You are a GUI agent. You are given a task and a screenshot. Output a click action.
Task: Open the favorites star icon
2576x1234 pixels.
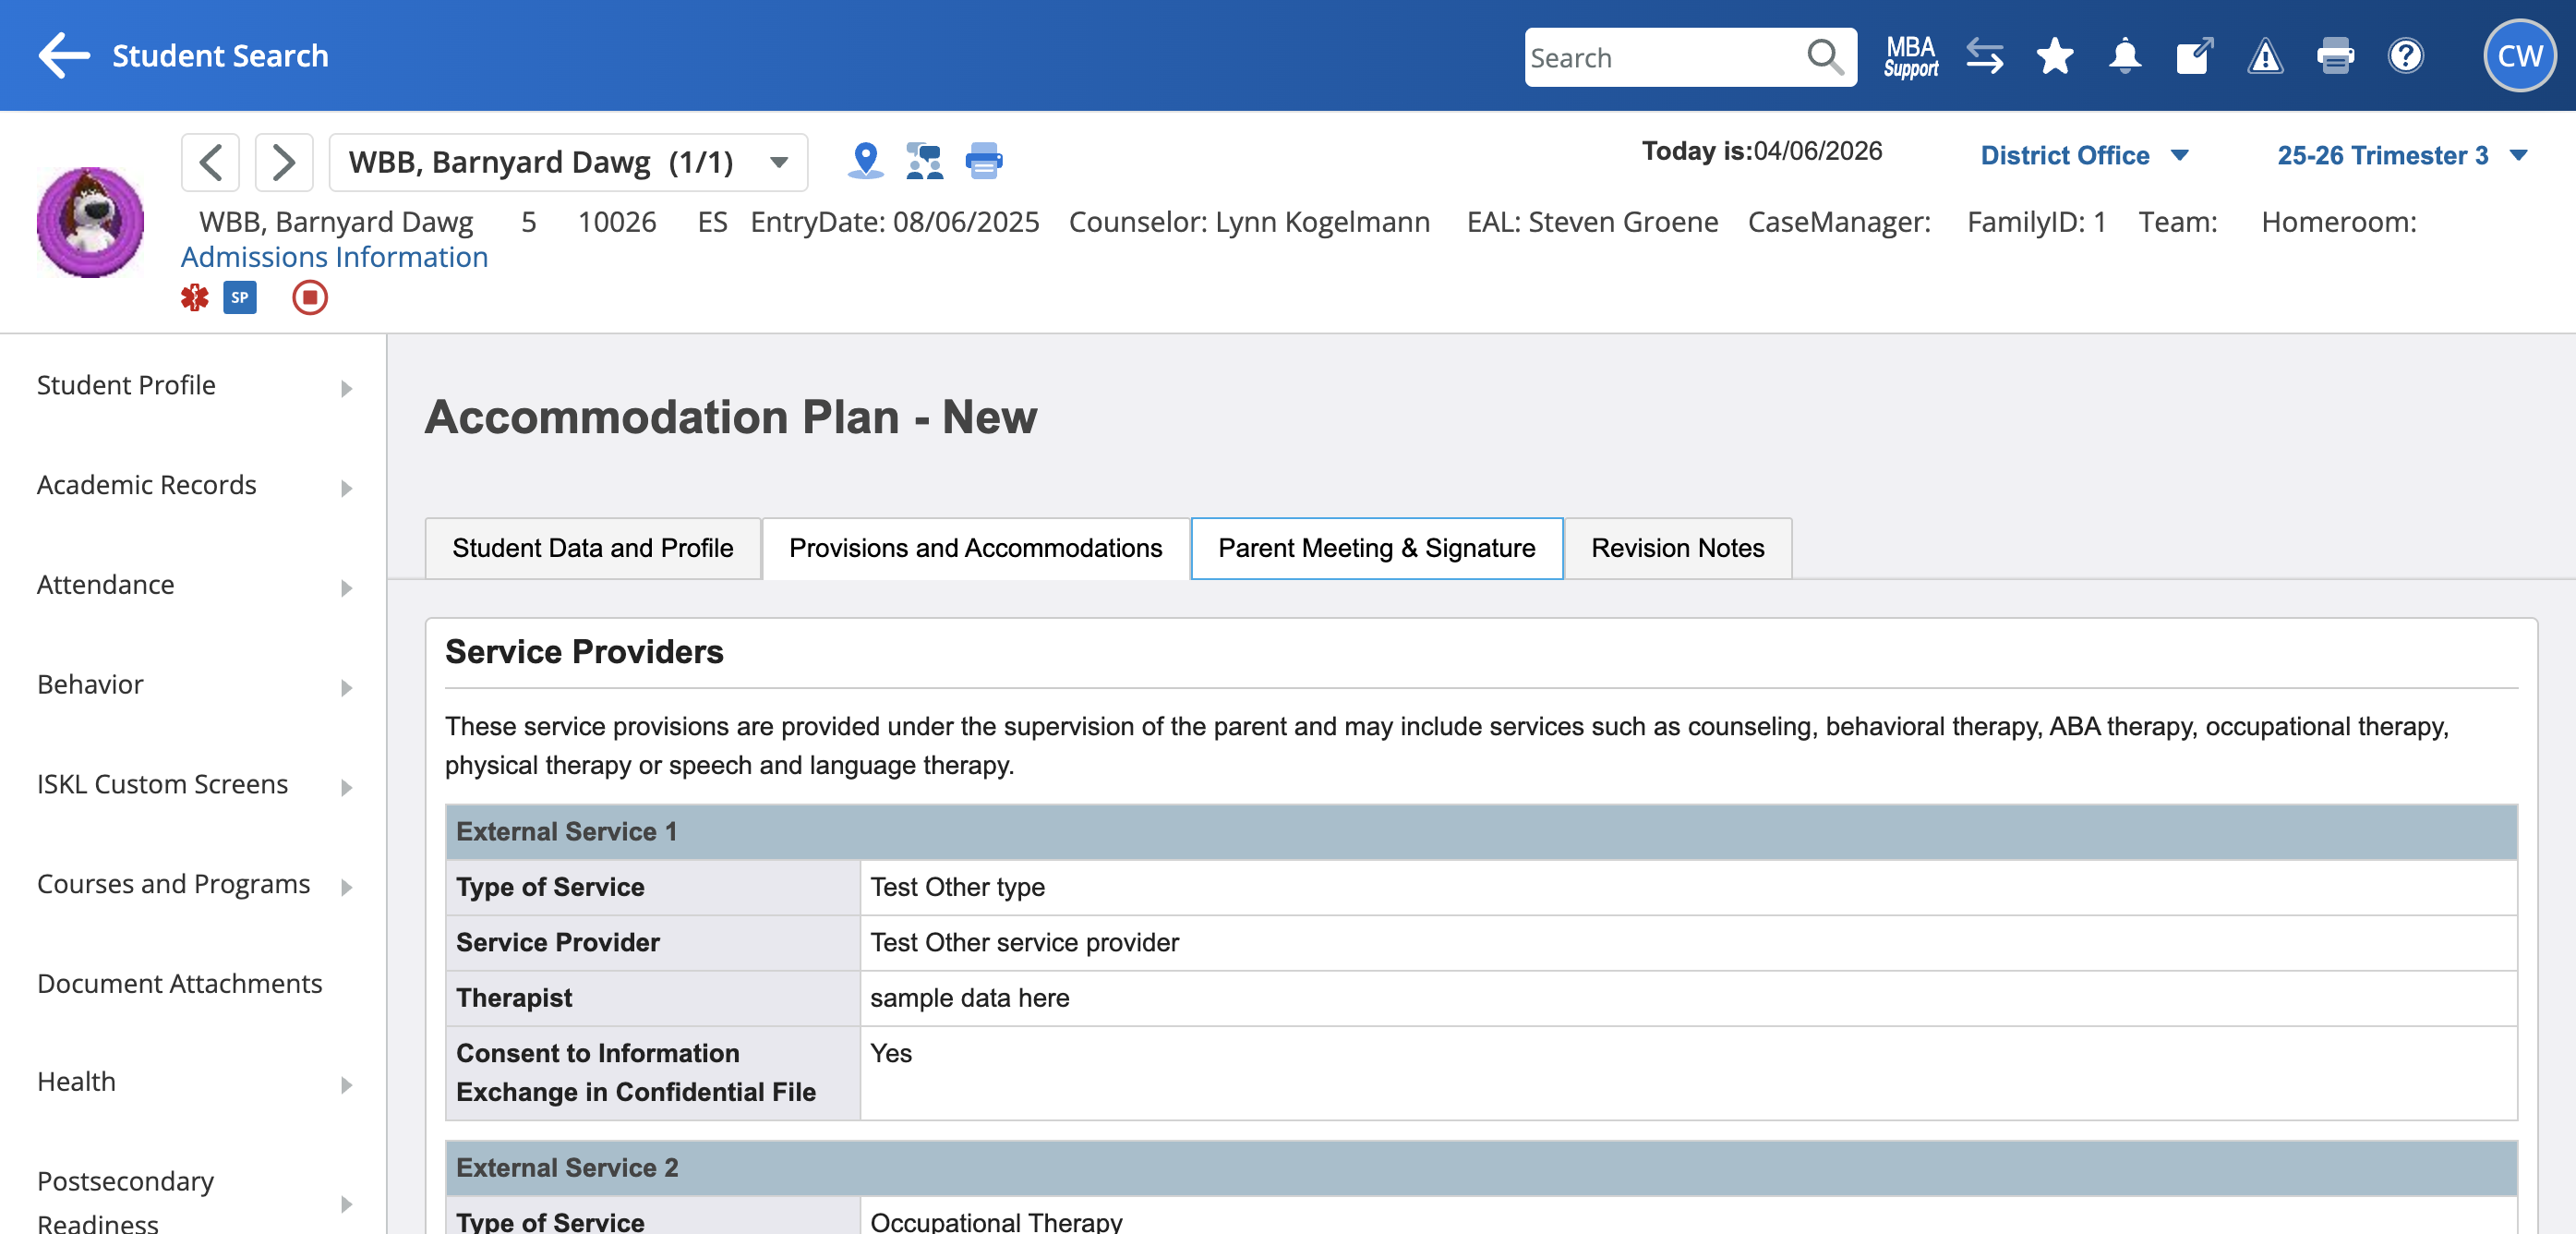(x=2054, y=56)
